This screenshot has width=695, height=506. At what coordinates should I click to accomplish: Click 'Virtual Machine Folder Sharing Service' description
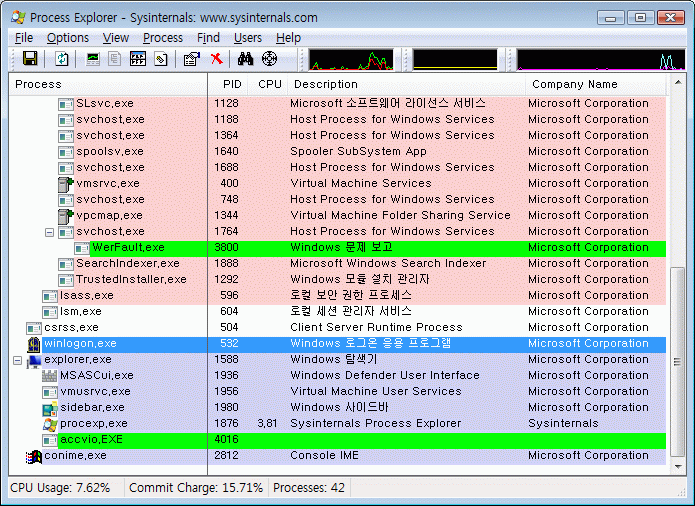pyautogui.click(x=400, y=215)
